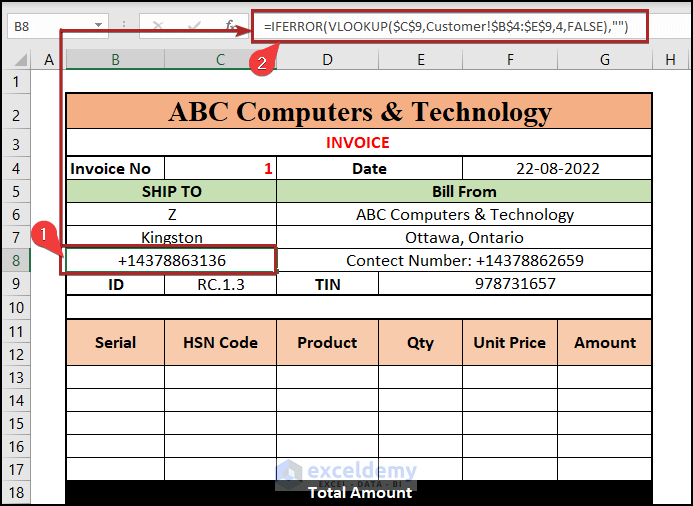Select row 18 header

[x=16, y=492]
